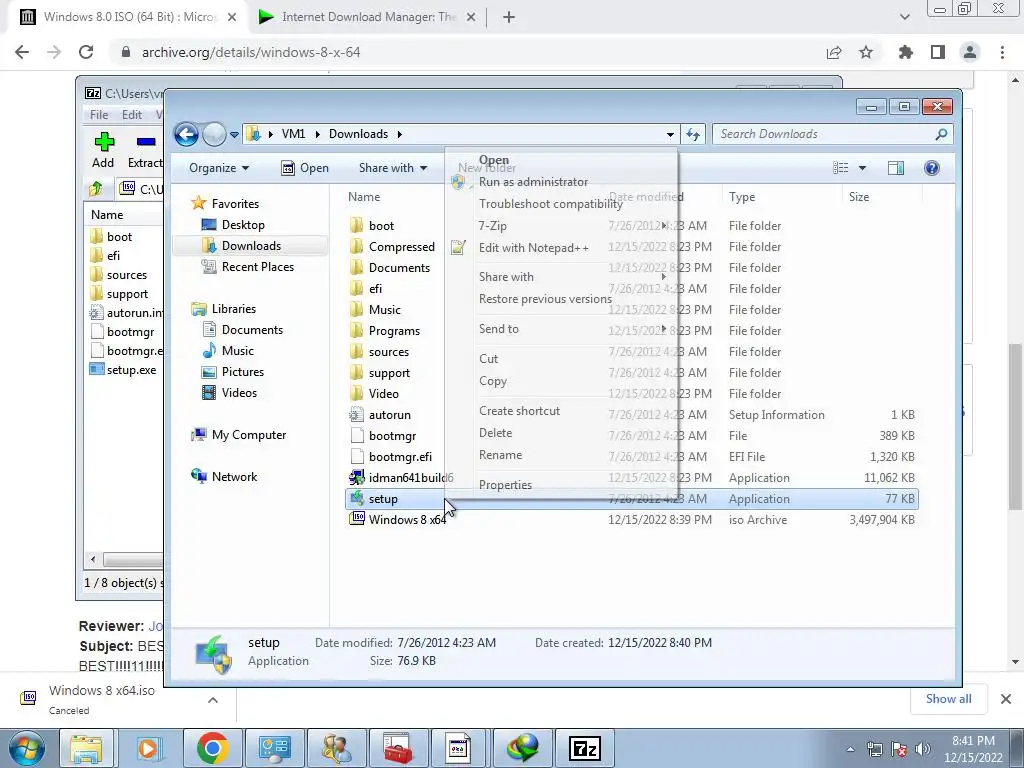Click the Open toolbar button

[x=305, y=168]
